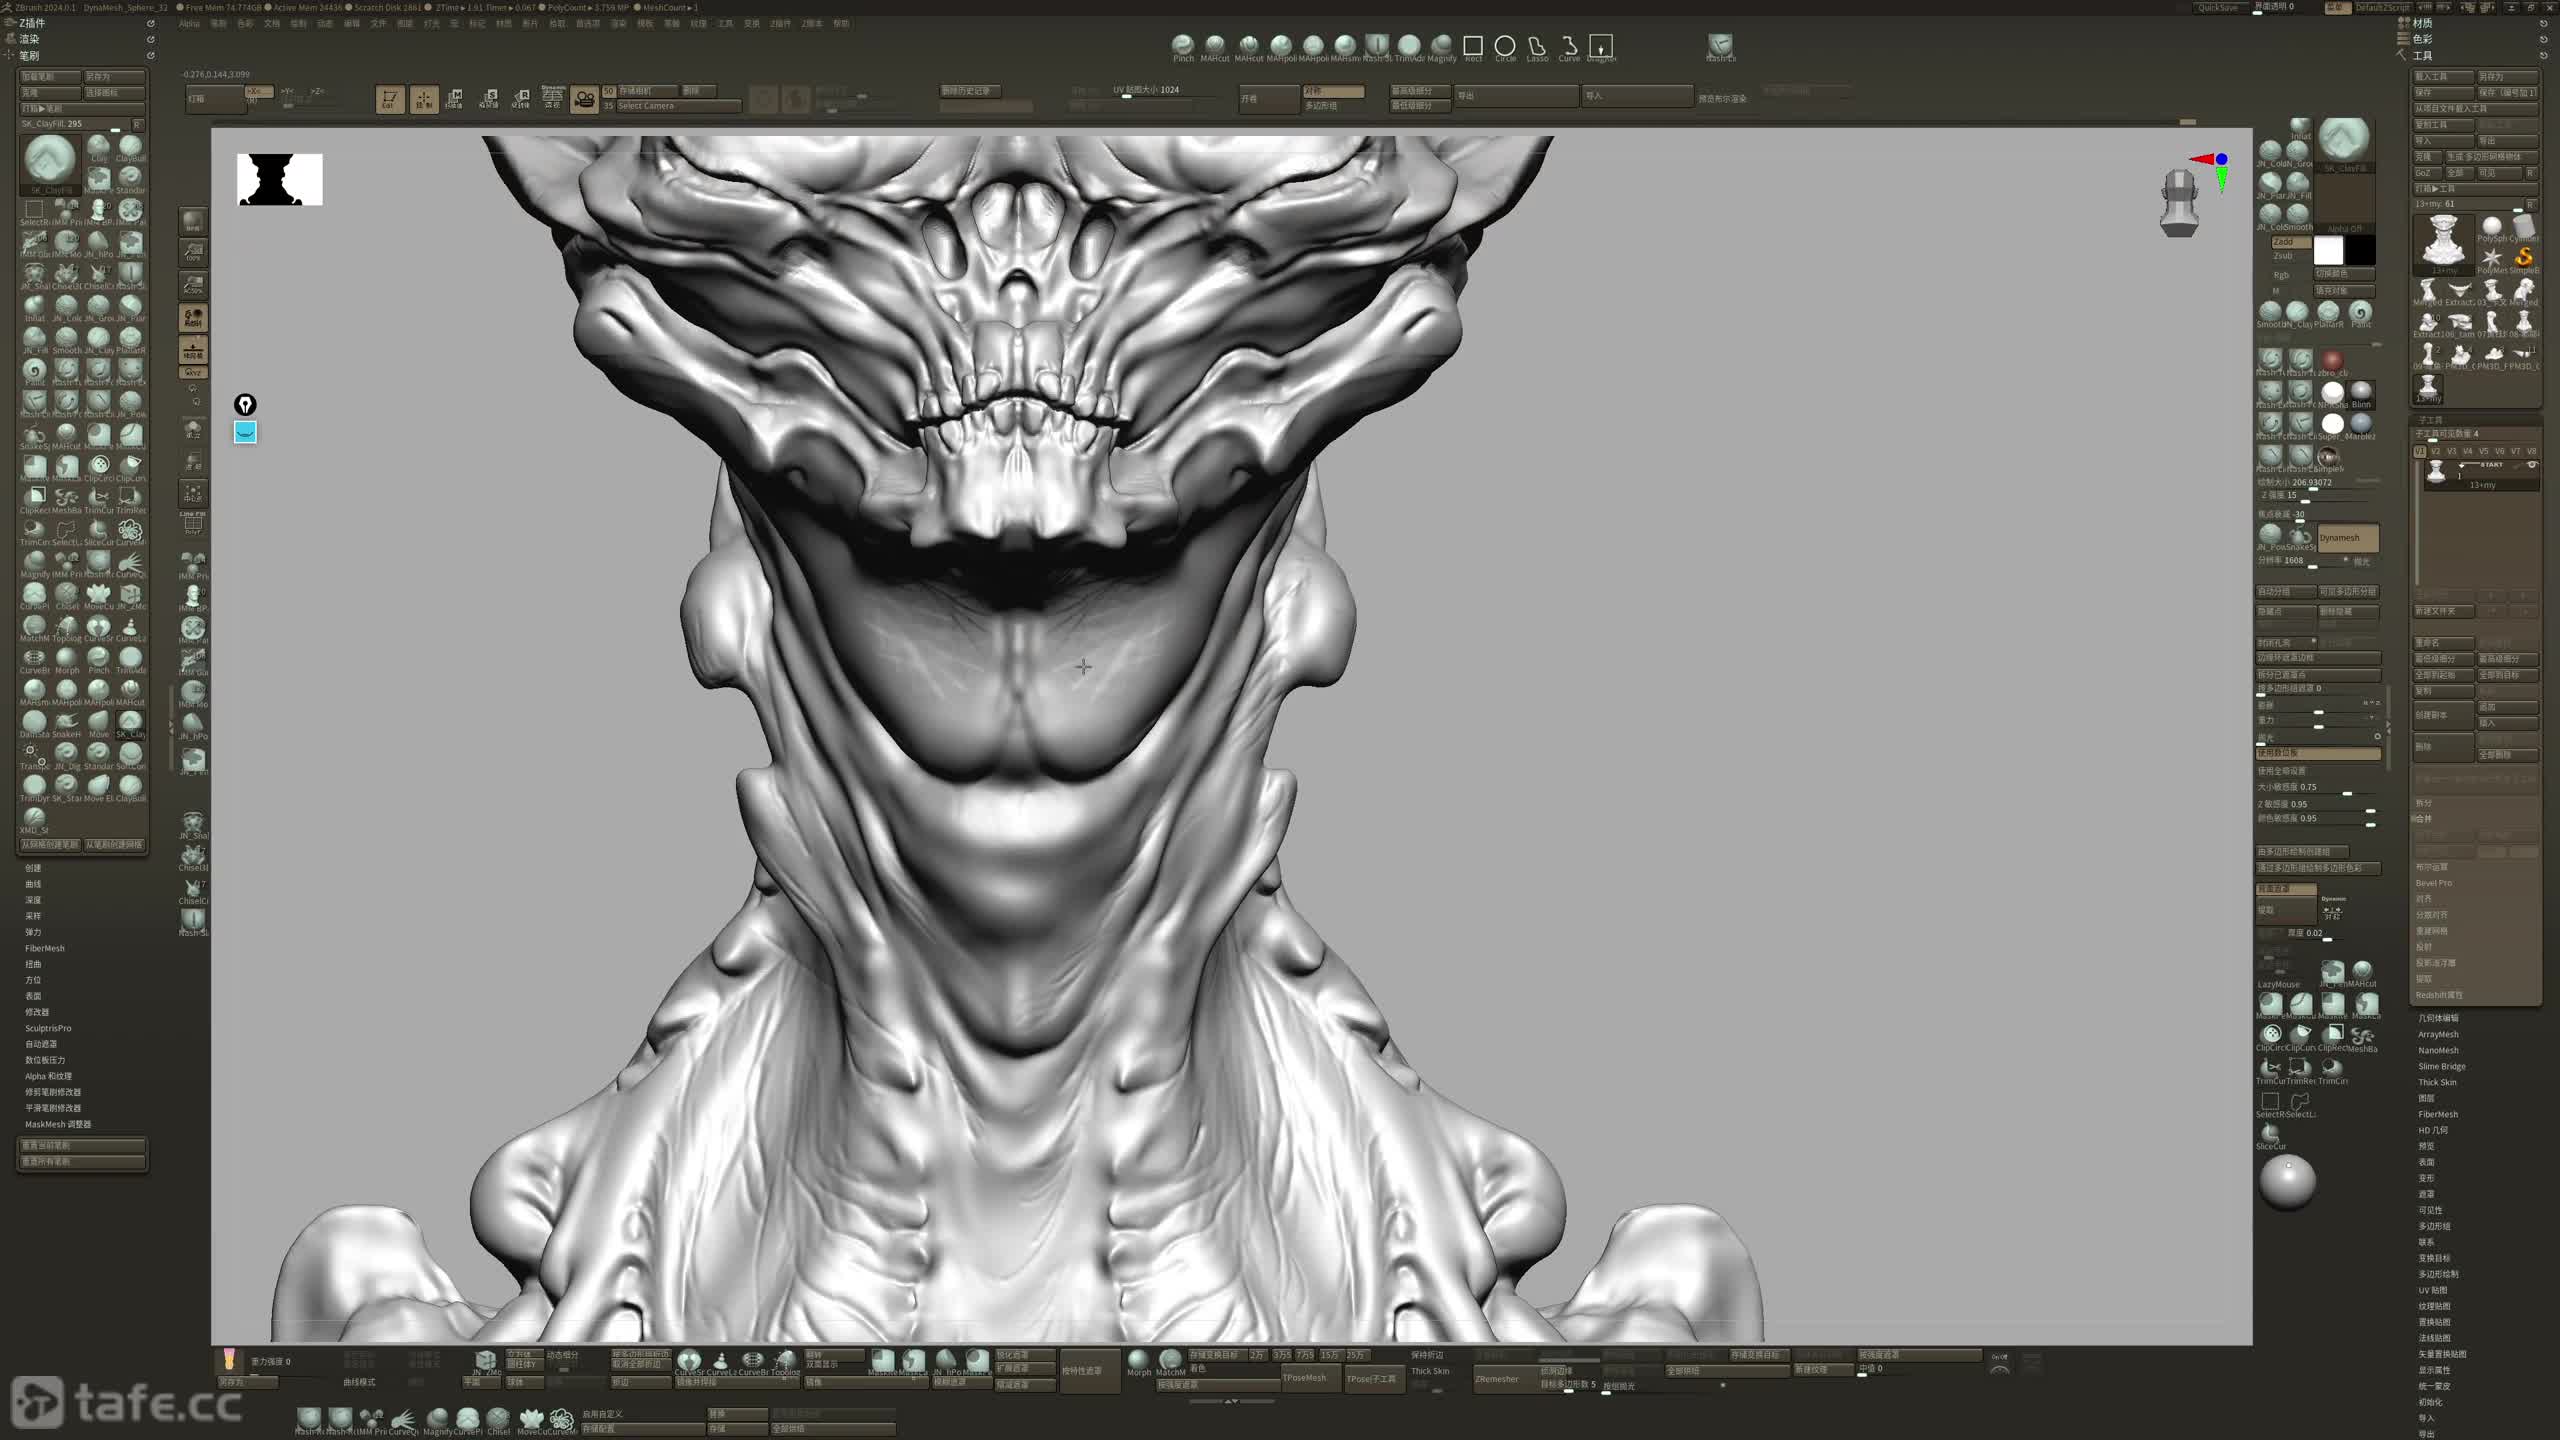
Task: Toggle the Dynamesh button
Action: coord(2348,538)
